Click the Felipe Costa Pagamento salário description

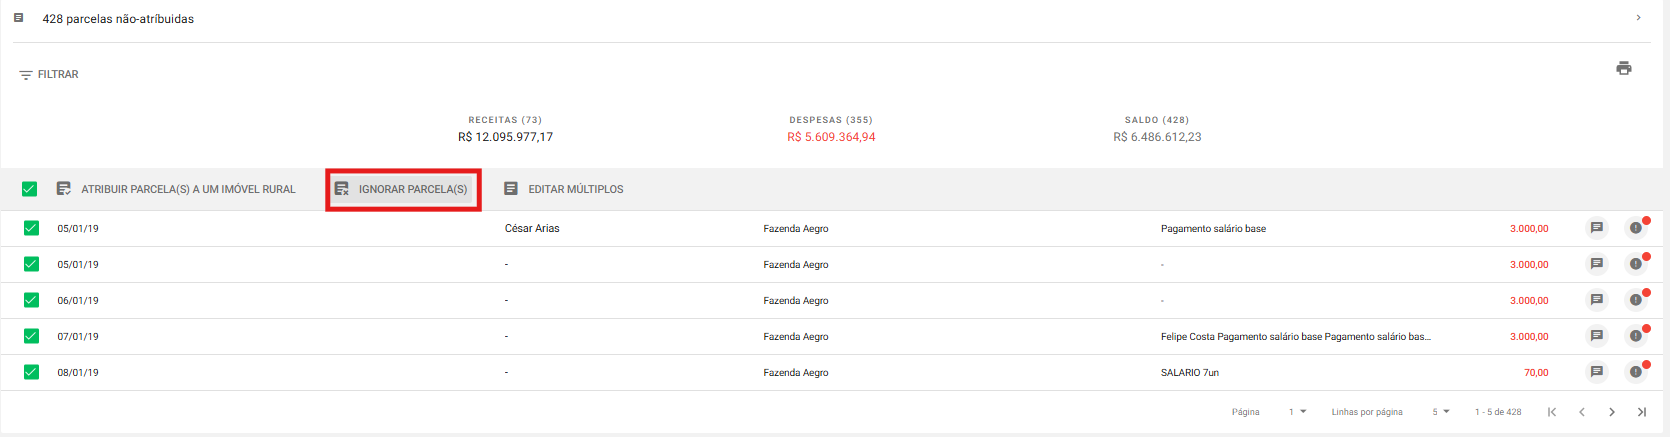[1295, 337]
